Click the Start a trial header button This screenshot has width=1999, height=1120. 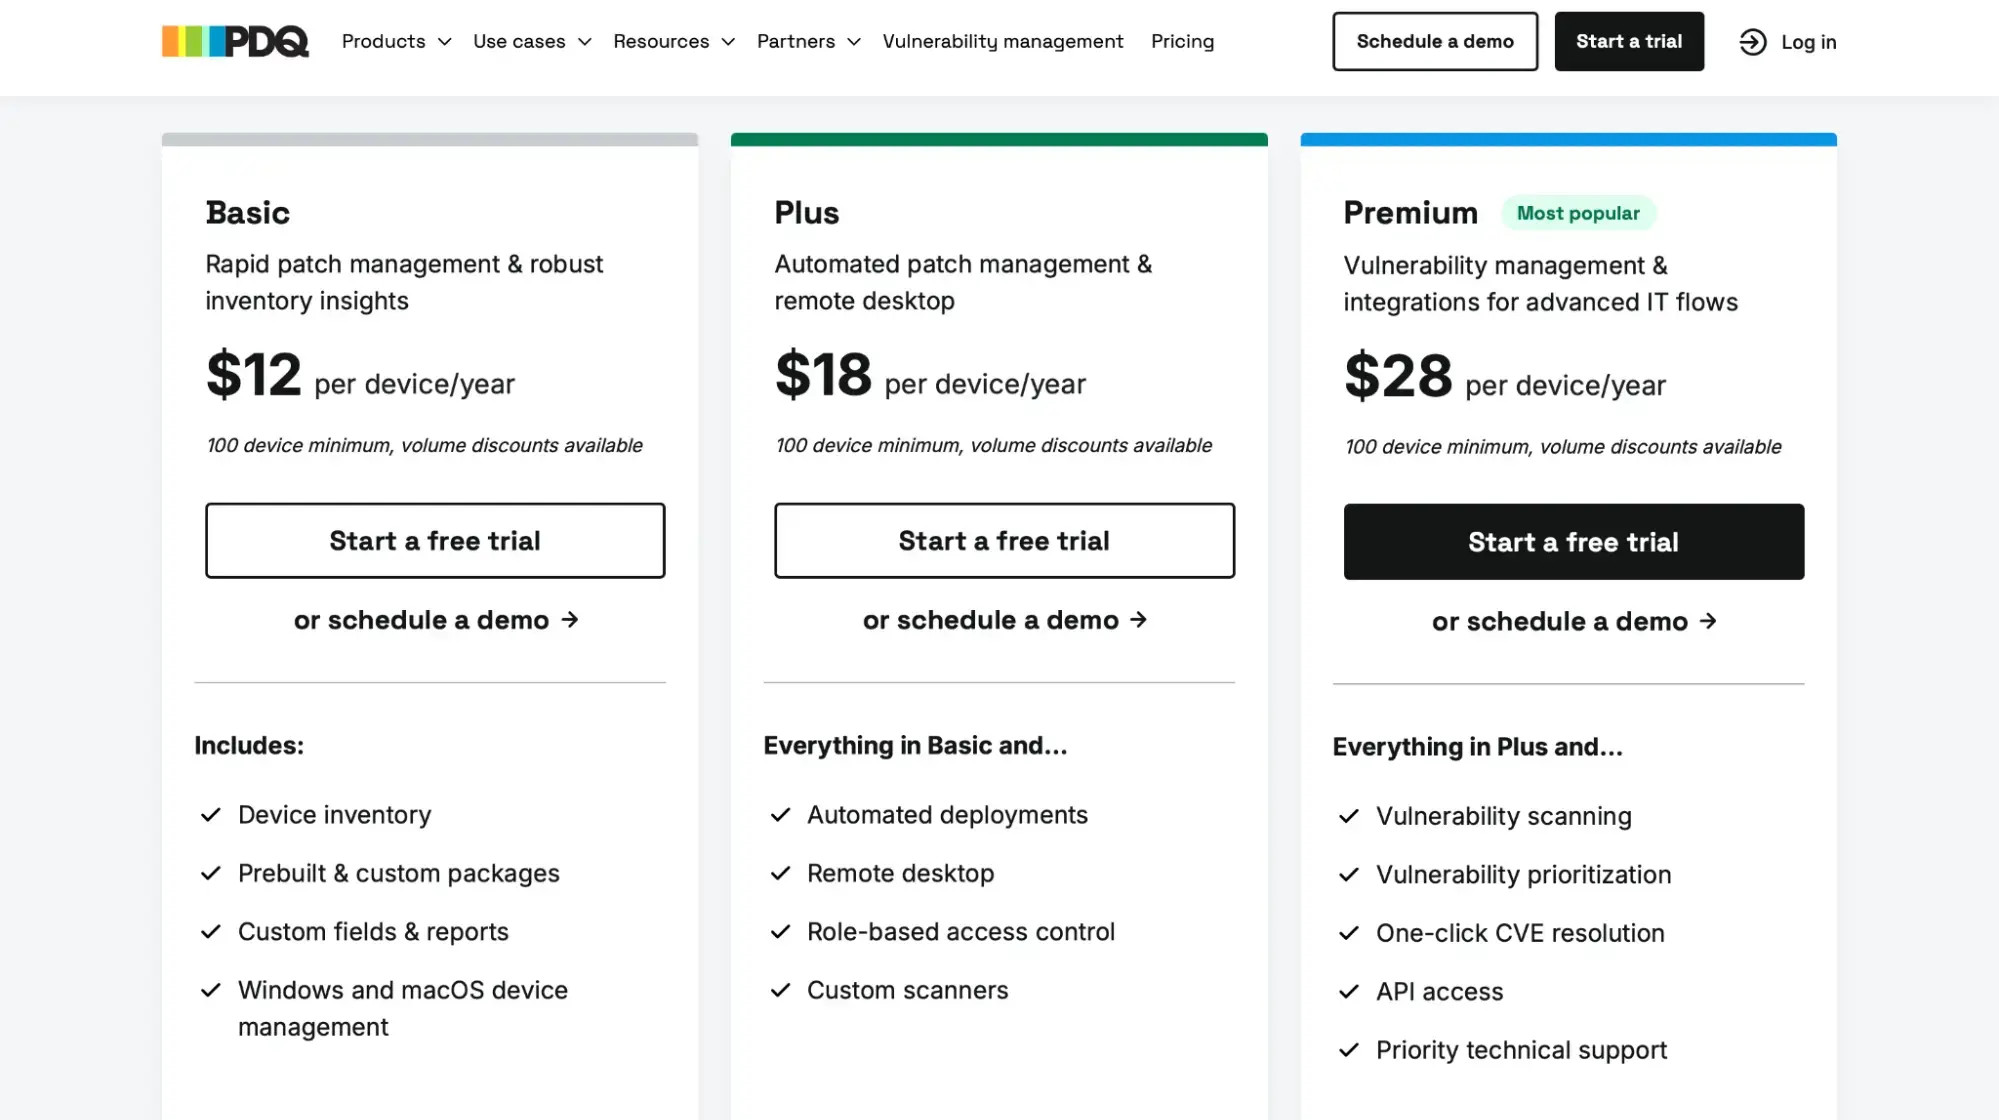[1629, 41]
